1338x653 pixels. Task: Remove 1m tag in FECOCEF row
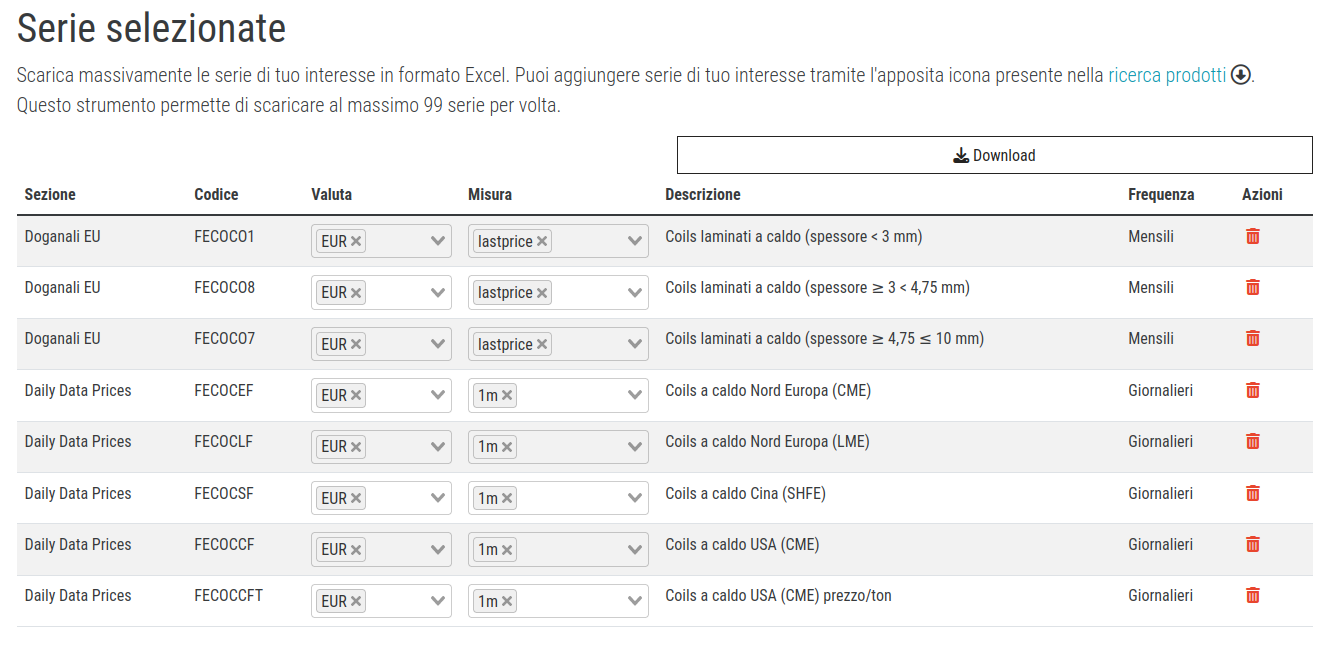click(x=507, y=395)
